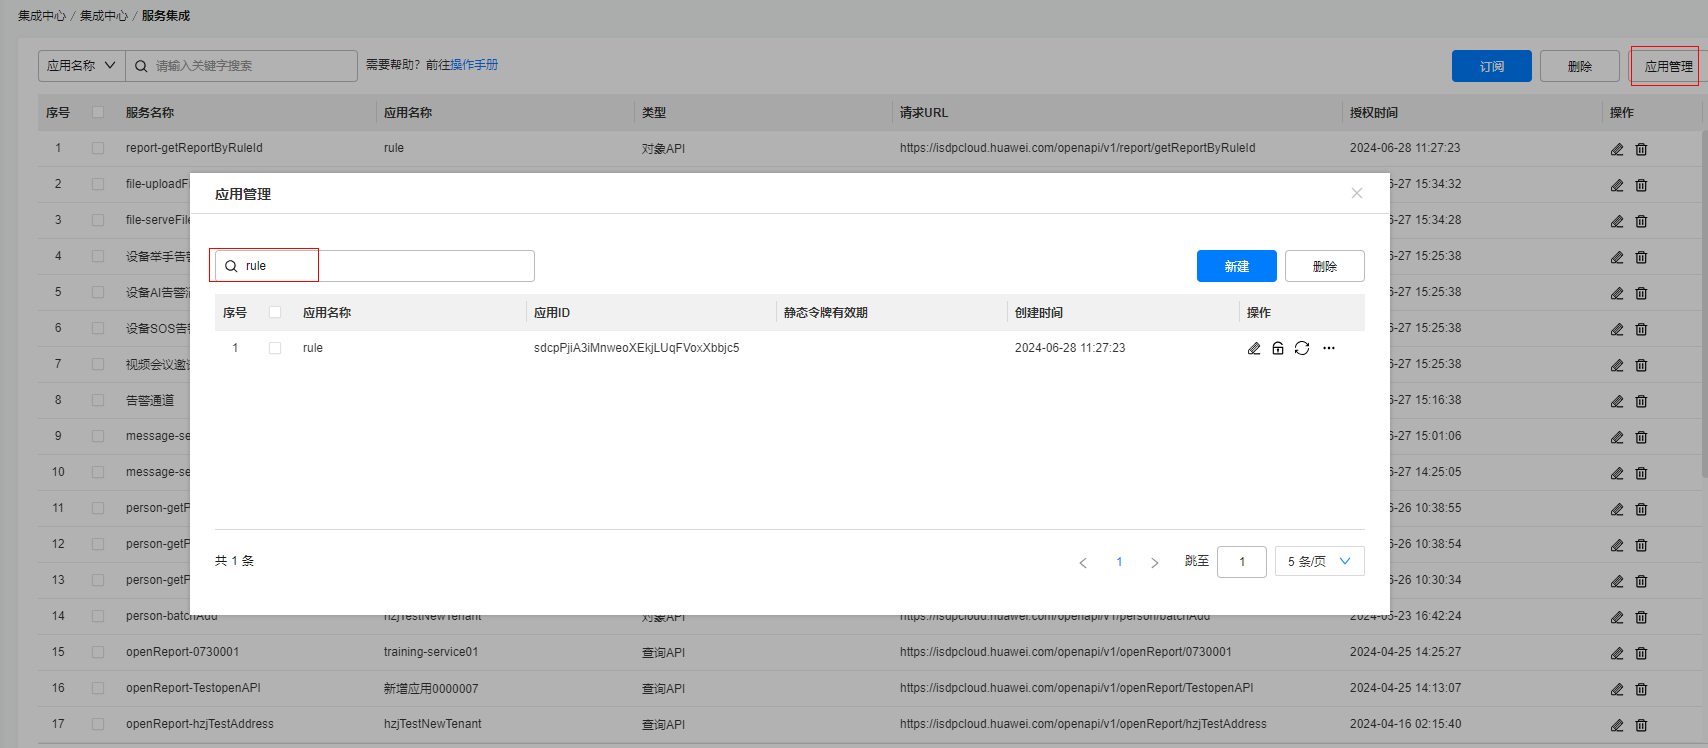
Task: Edit the openReport-0730001 service
Action: pyautogui.click(x=1617, y=653)
